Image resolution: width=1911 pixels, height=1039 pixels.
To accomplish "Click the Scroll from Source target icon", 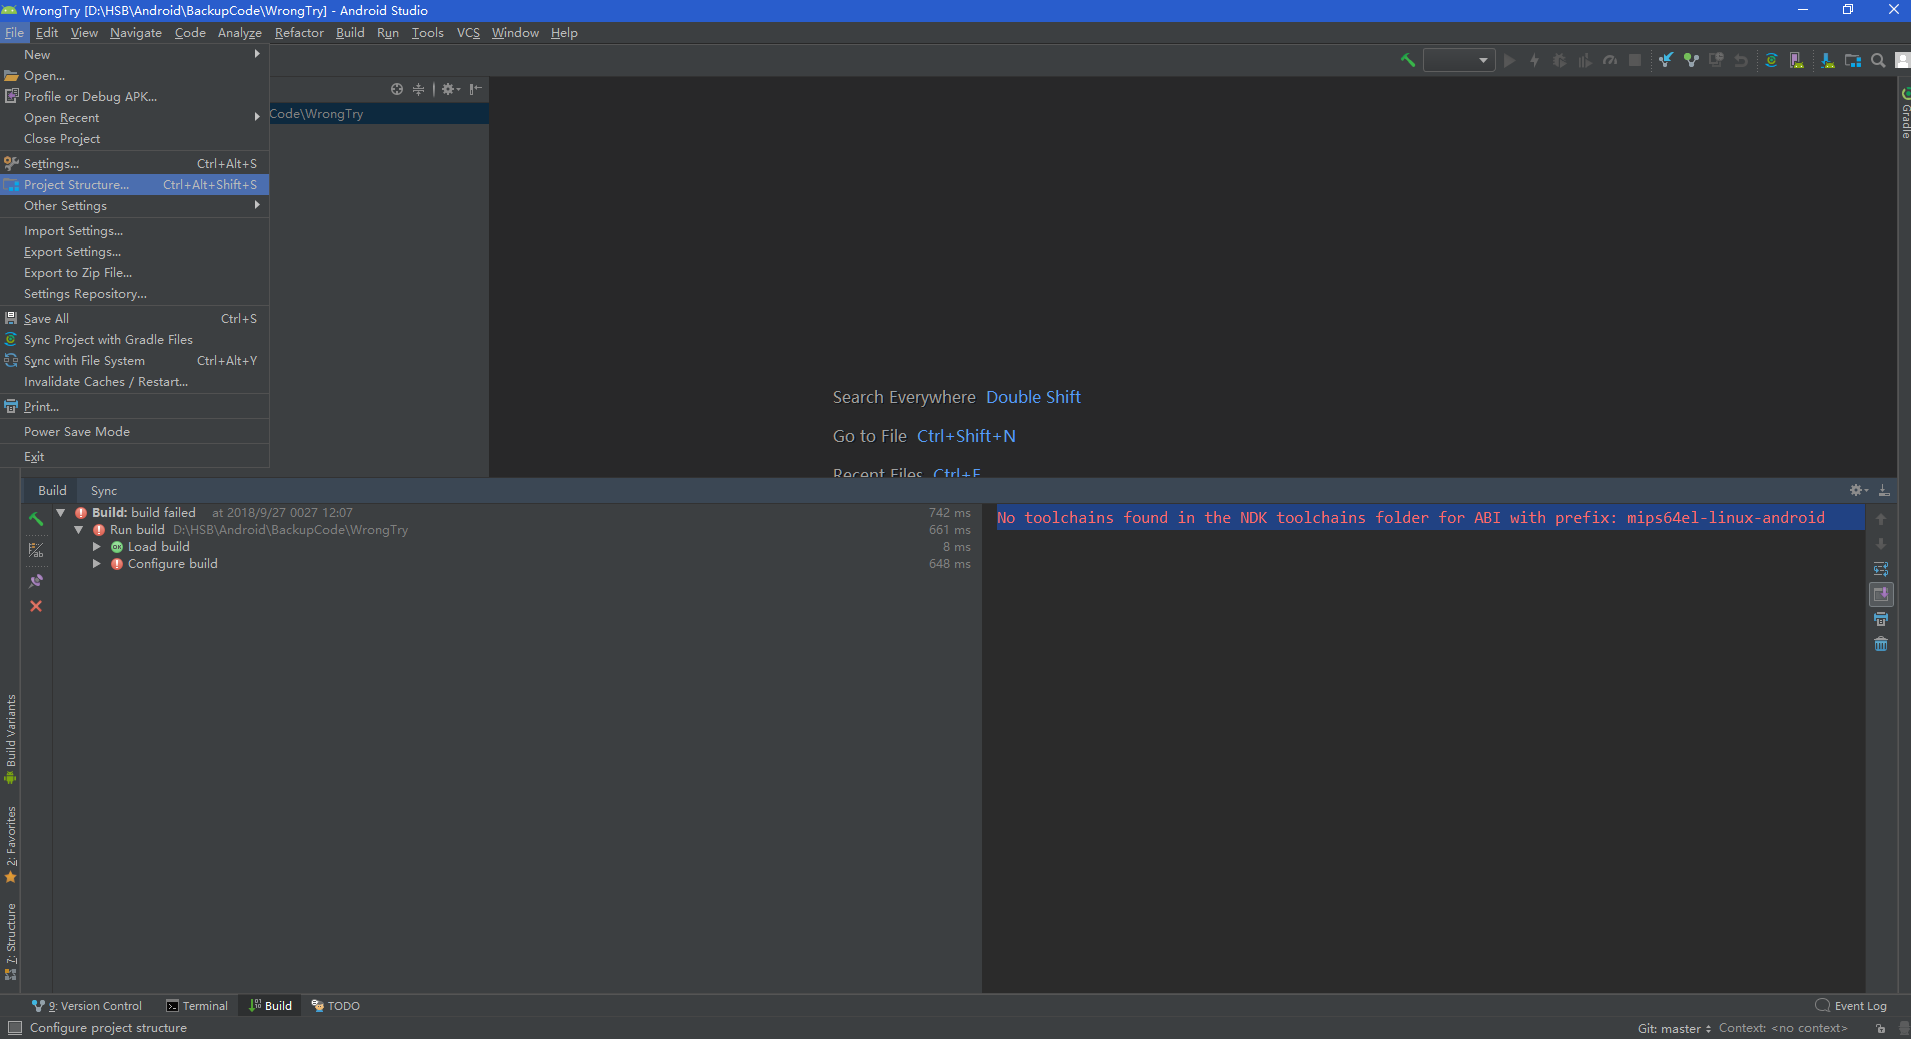I will 397,89.
